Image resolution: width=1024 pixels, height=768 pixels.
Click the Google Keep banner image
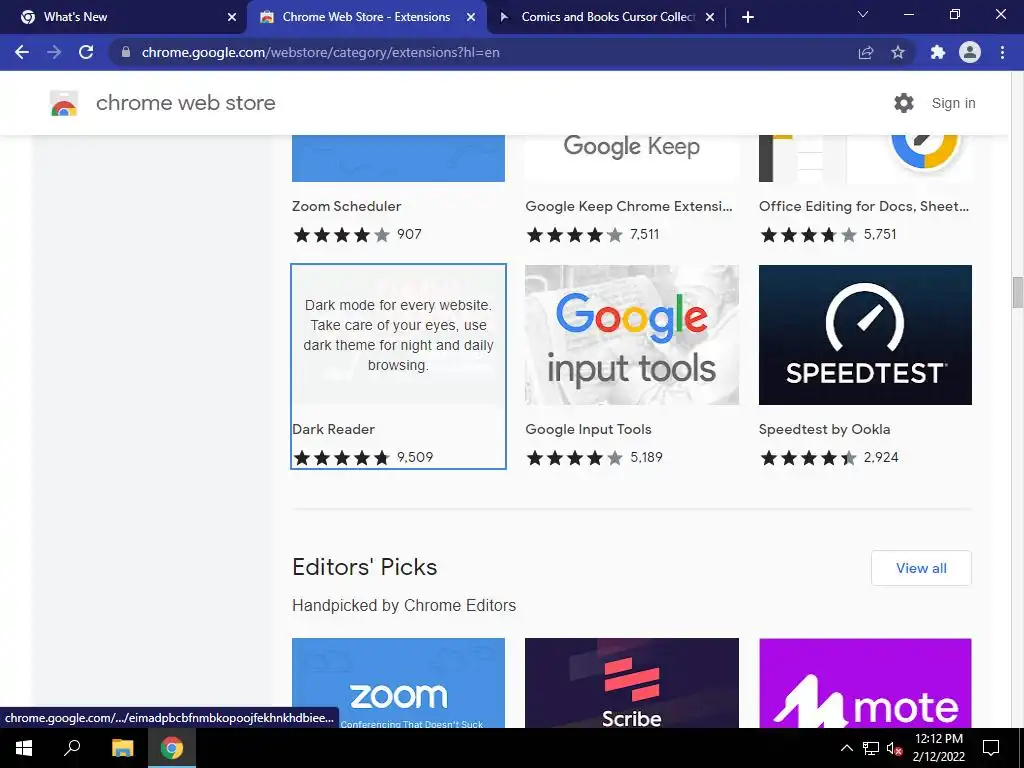[x=632, y=158]
